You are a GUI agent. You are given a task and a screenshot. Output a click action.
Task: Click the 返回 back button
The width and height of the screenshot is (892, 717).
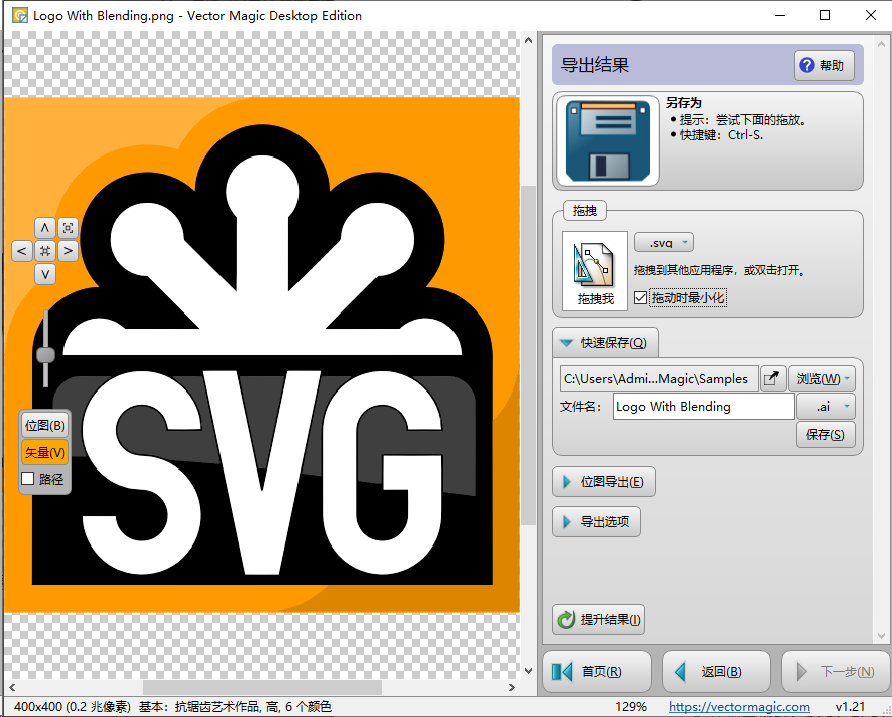click(716, 671)
